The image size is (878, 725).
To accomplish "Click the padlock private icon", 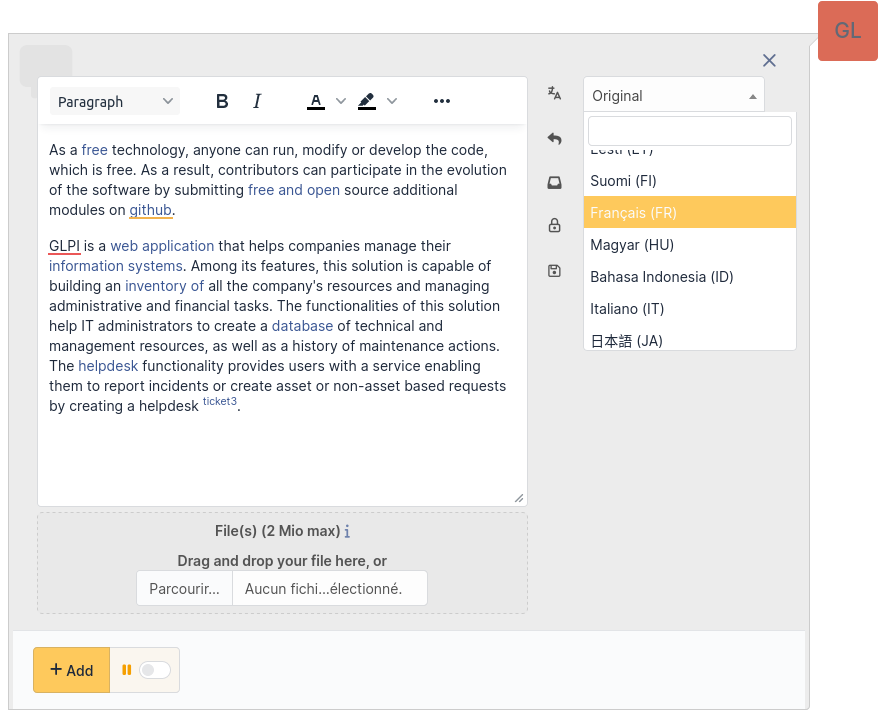I will (x=554, y=226).
